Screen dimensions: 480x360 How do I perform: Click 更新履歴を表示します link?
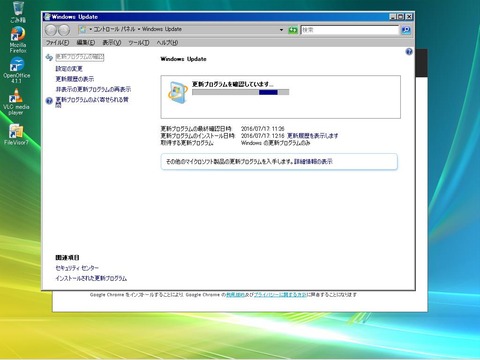pyautogui.click(x=313, y=136)
